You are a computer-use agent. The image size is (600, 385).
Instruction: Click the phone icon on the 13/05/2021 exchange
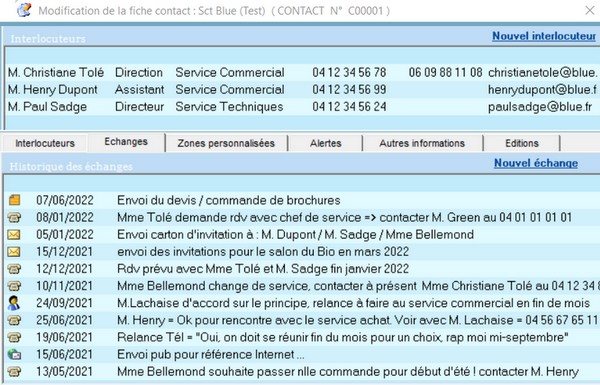[15, 372]
